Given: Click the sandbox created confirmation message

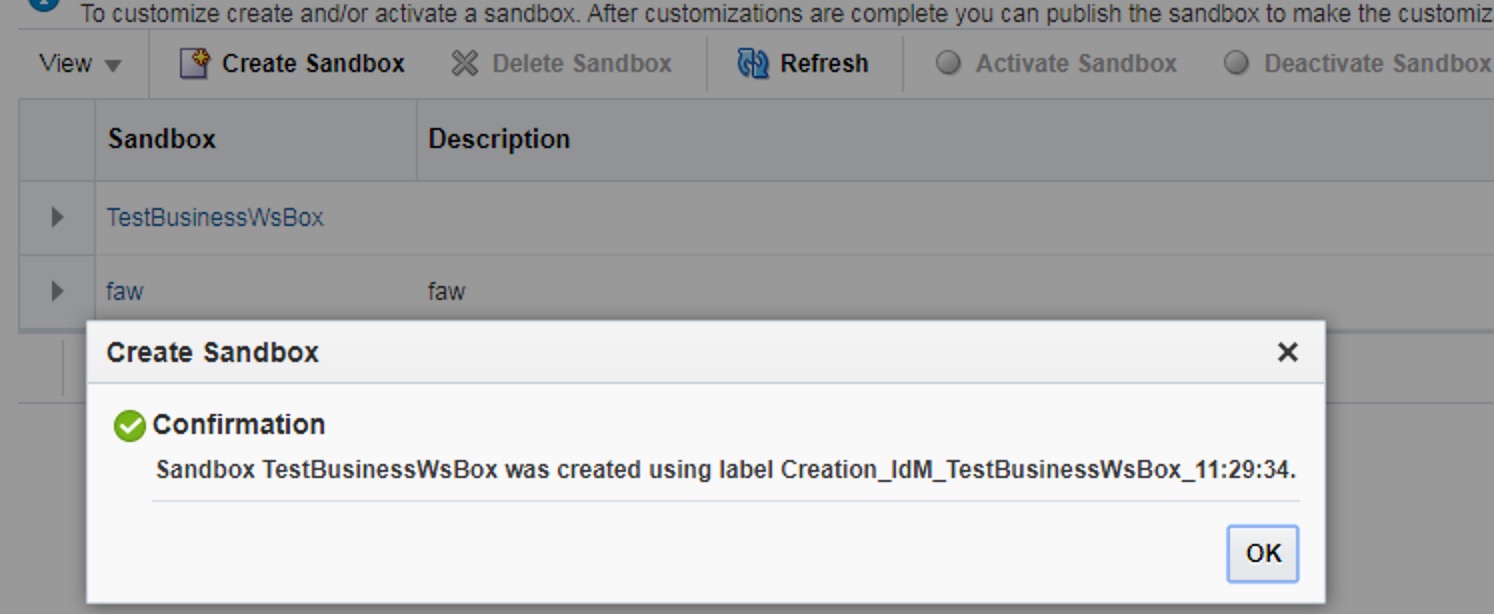Looking at the screenshot, I should point(726,469).
